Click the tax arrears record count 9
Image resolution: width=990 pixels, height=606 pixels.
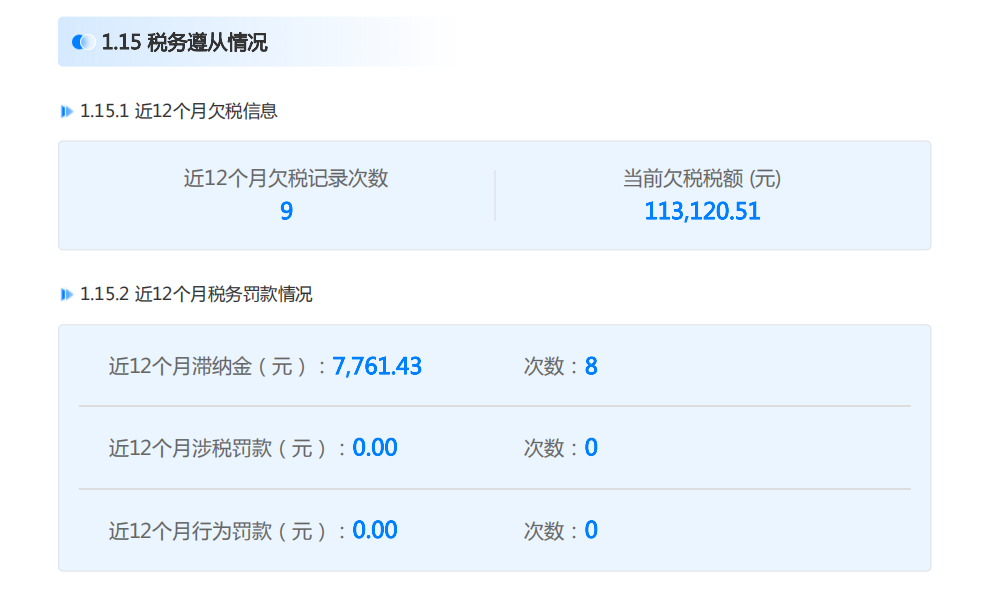click(x=287, y=211)
